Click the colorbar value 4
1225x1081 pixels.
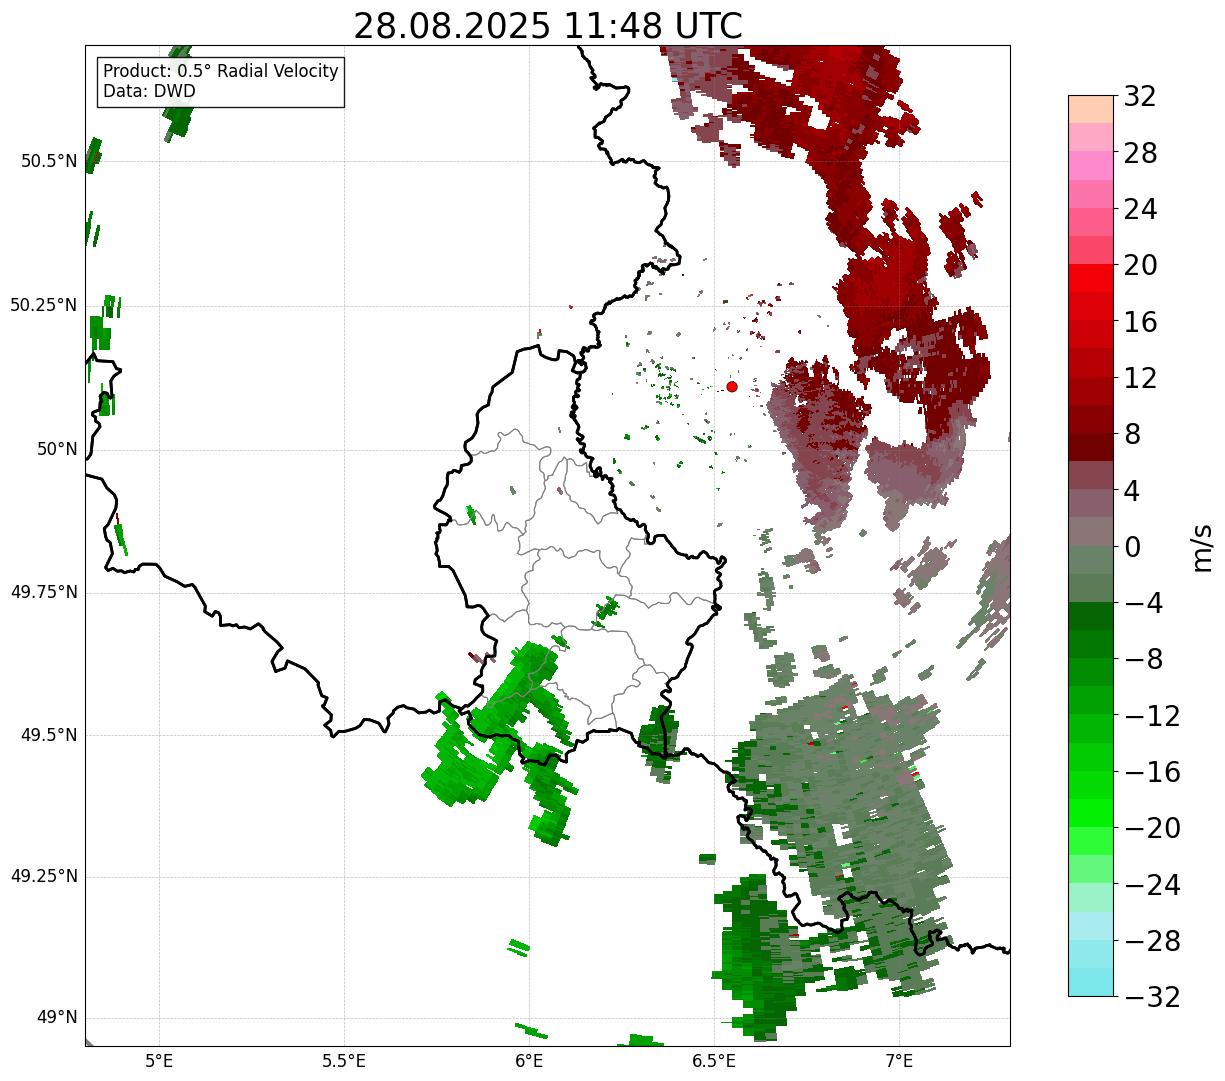pyautogui.click(x=1132, y=491)
